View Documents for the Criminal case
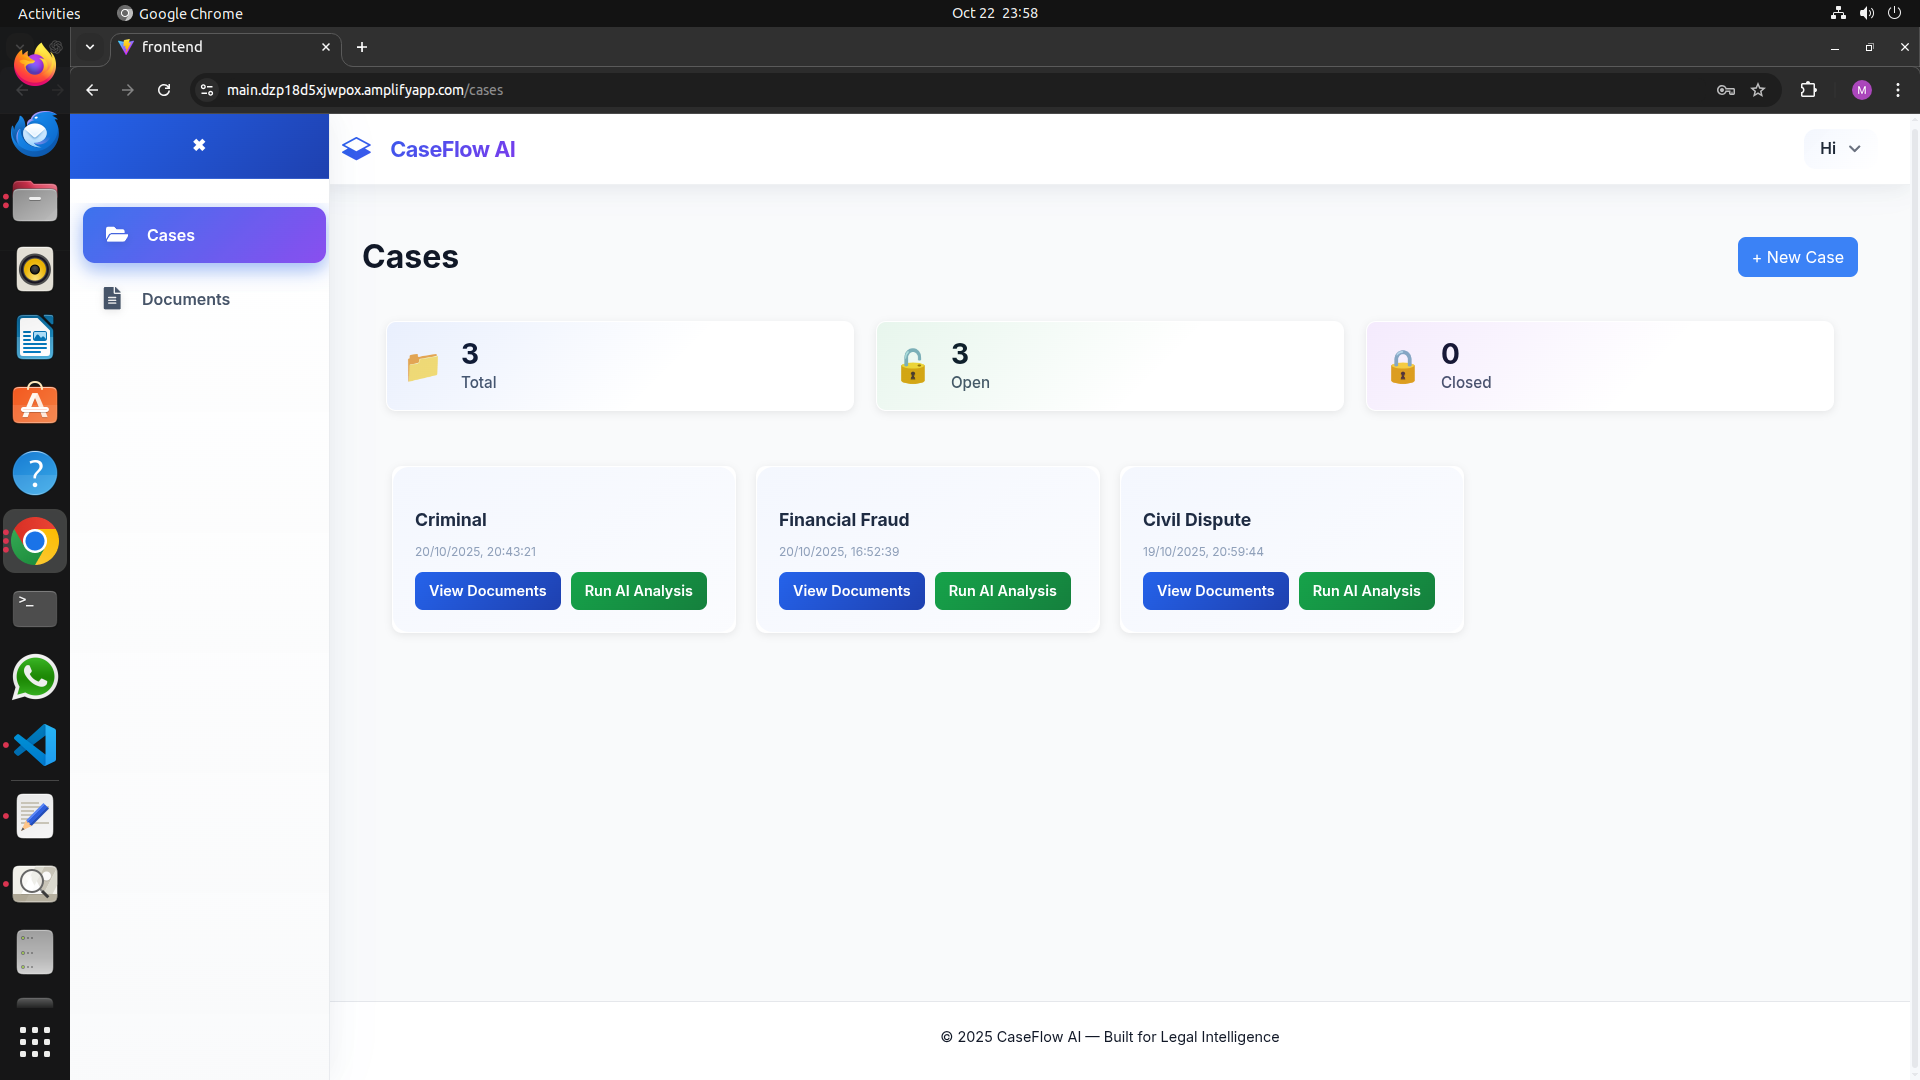1920x1080 pixels. coord(487,591)
